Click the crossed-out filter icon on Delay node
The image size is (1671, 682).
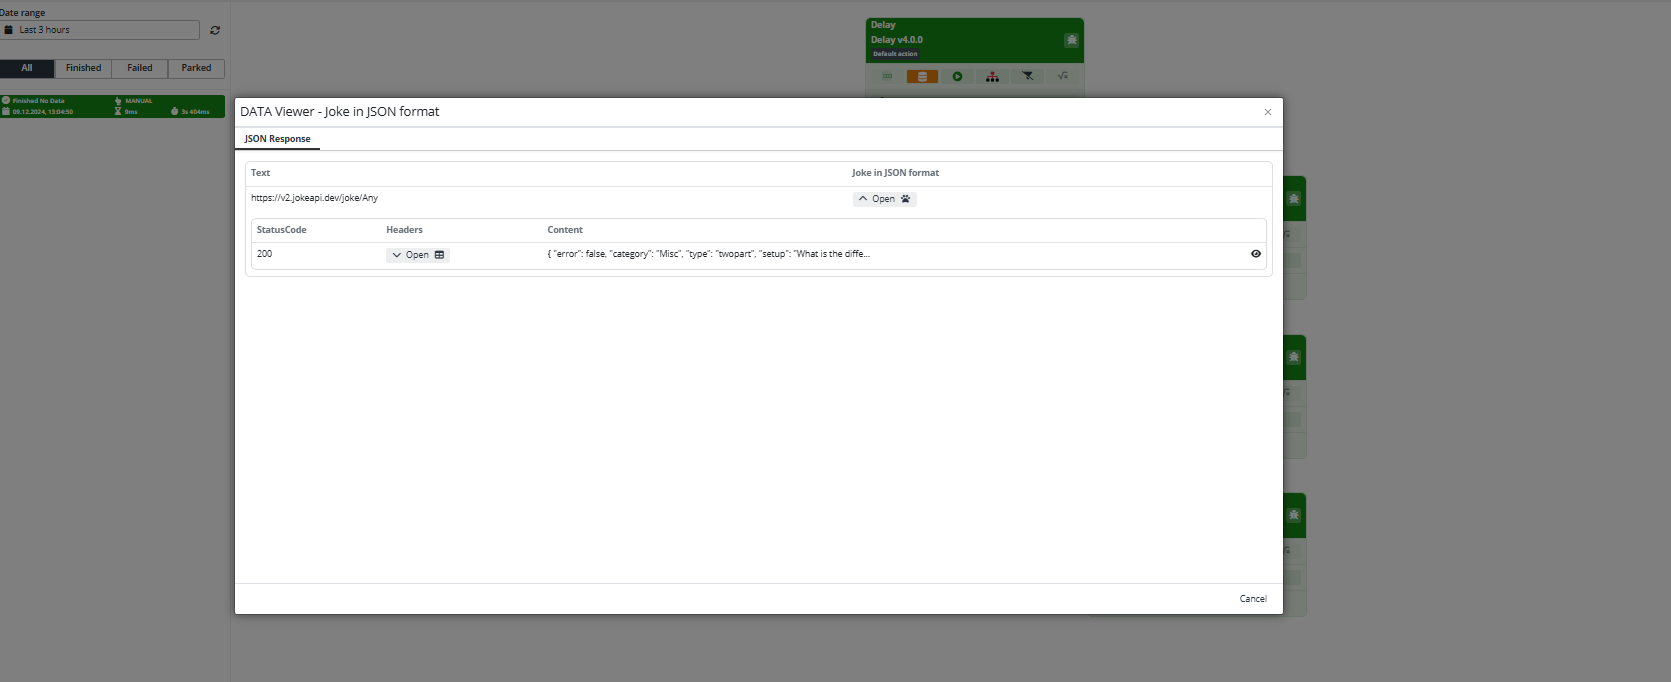(x=1027, y=76)
